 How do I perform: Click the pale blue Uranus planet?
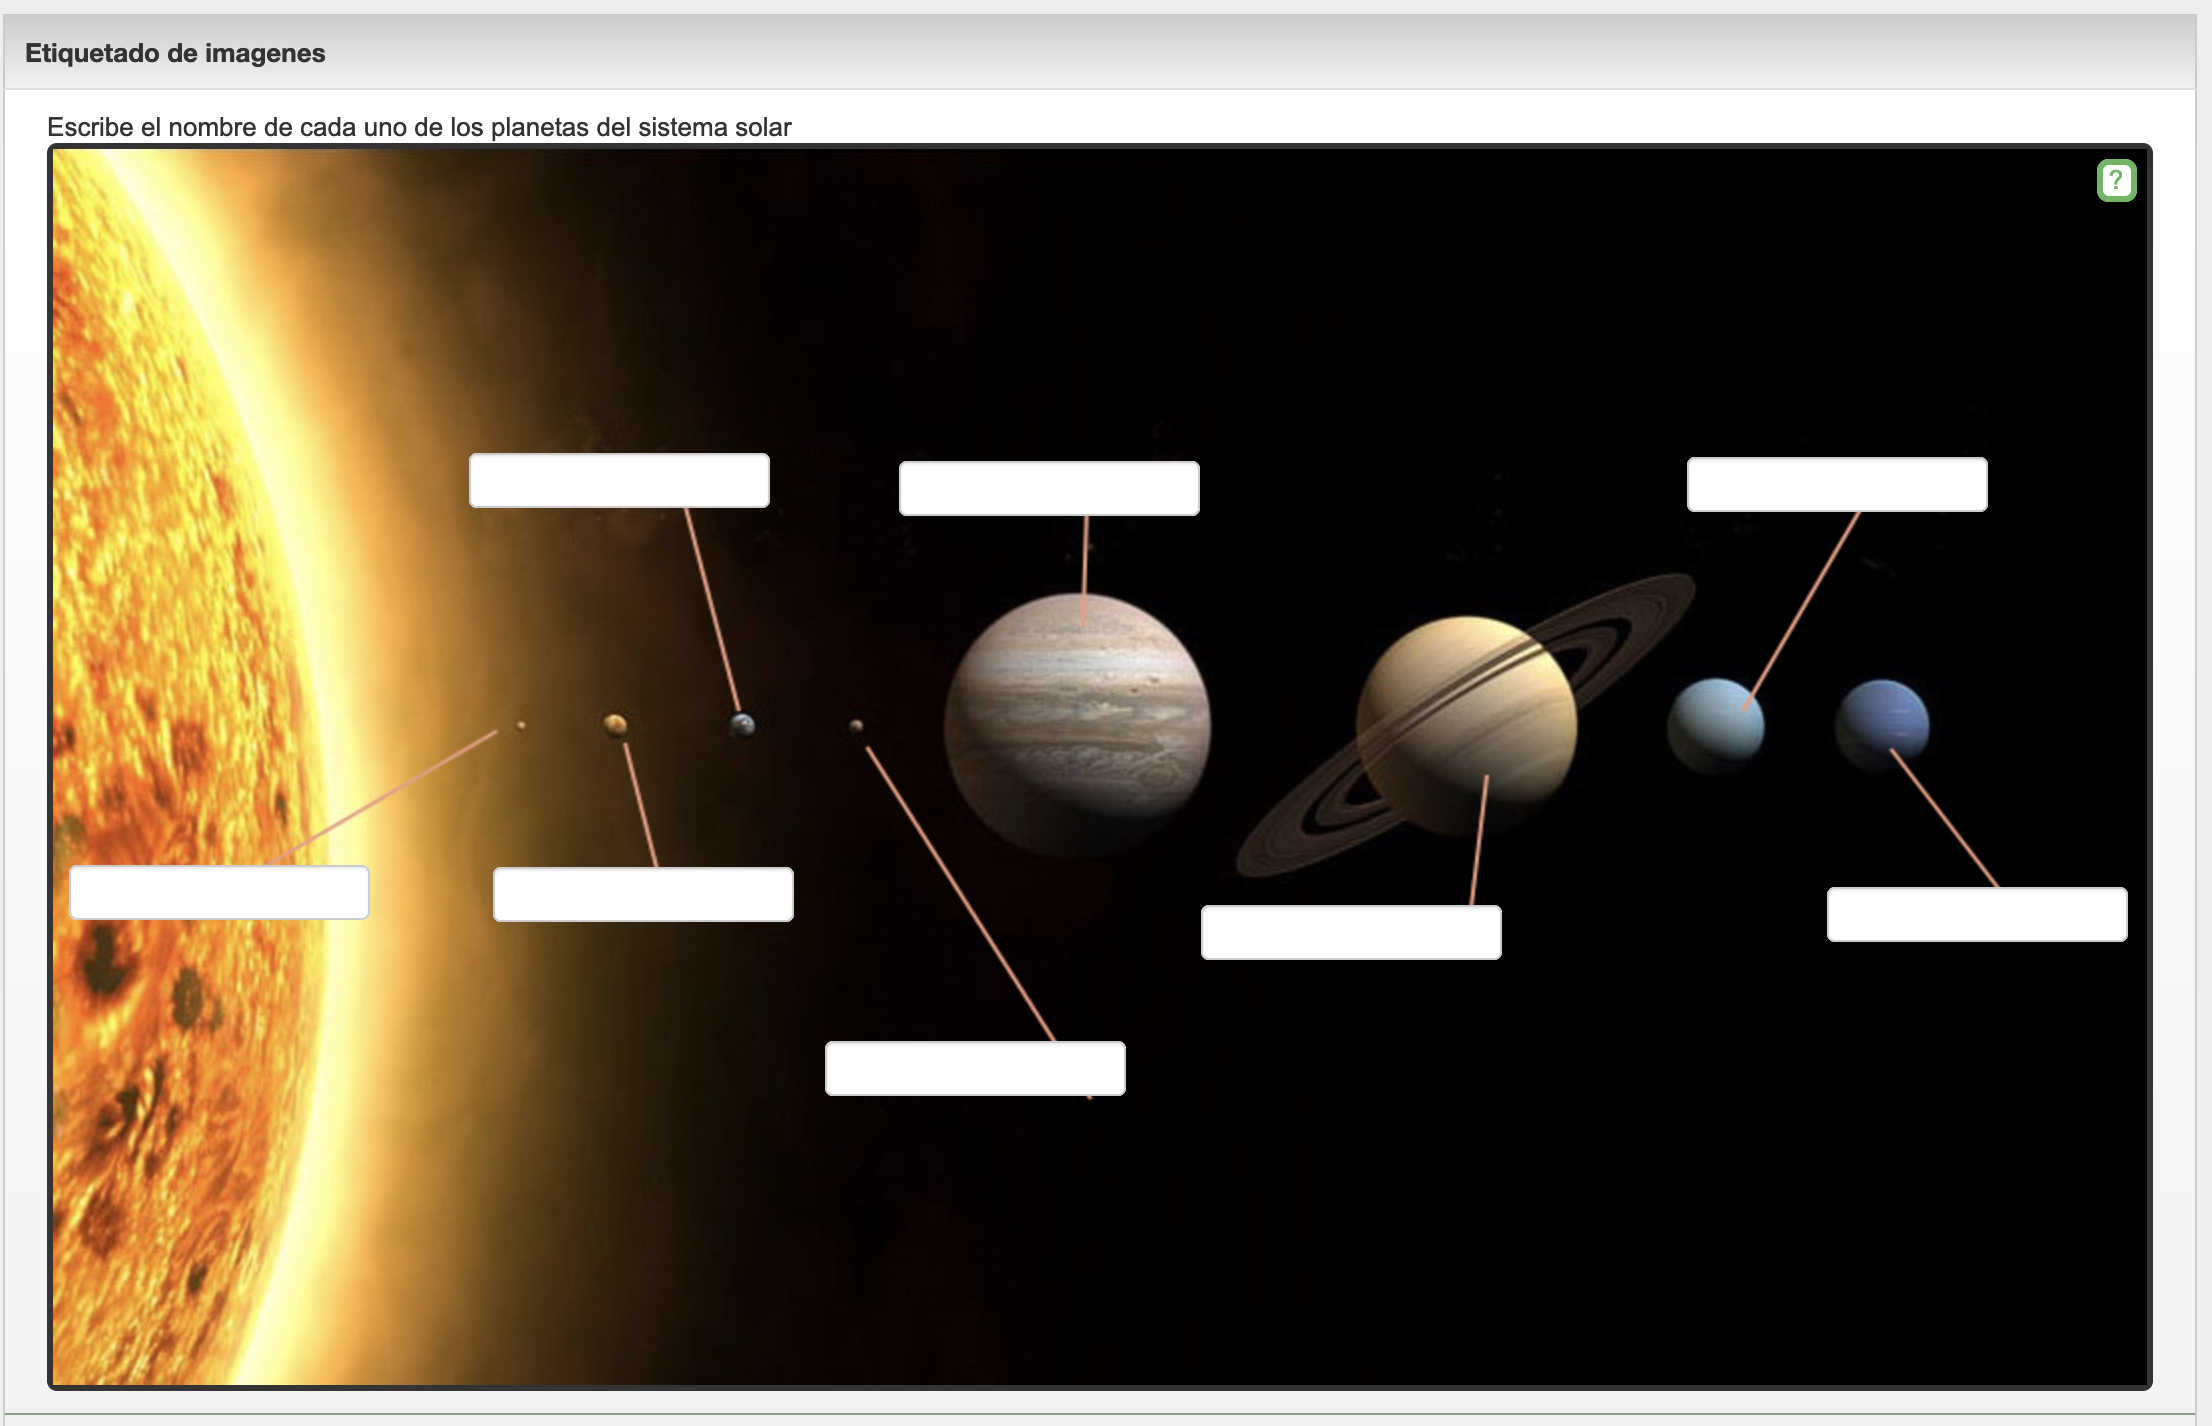[1715, 726]
